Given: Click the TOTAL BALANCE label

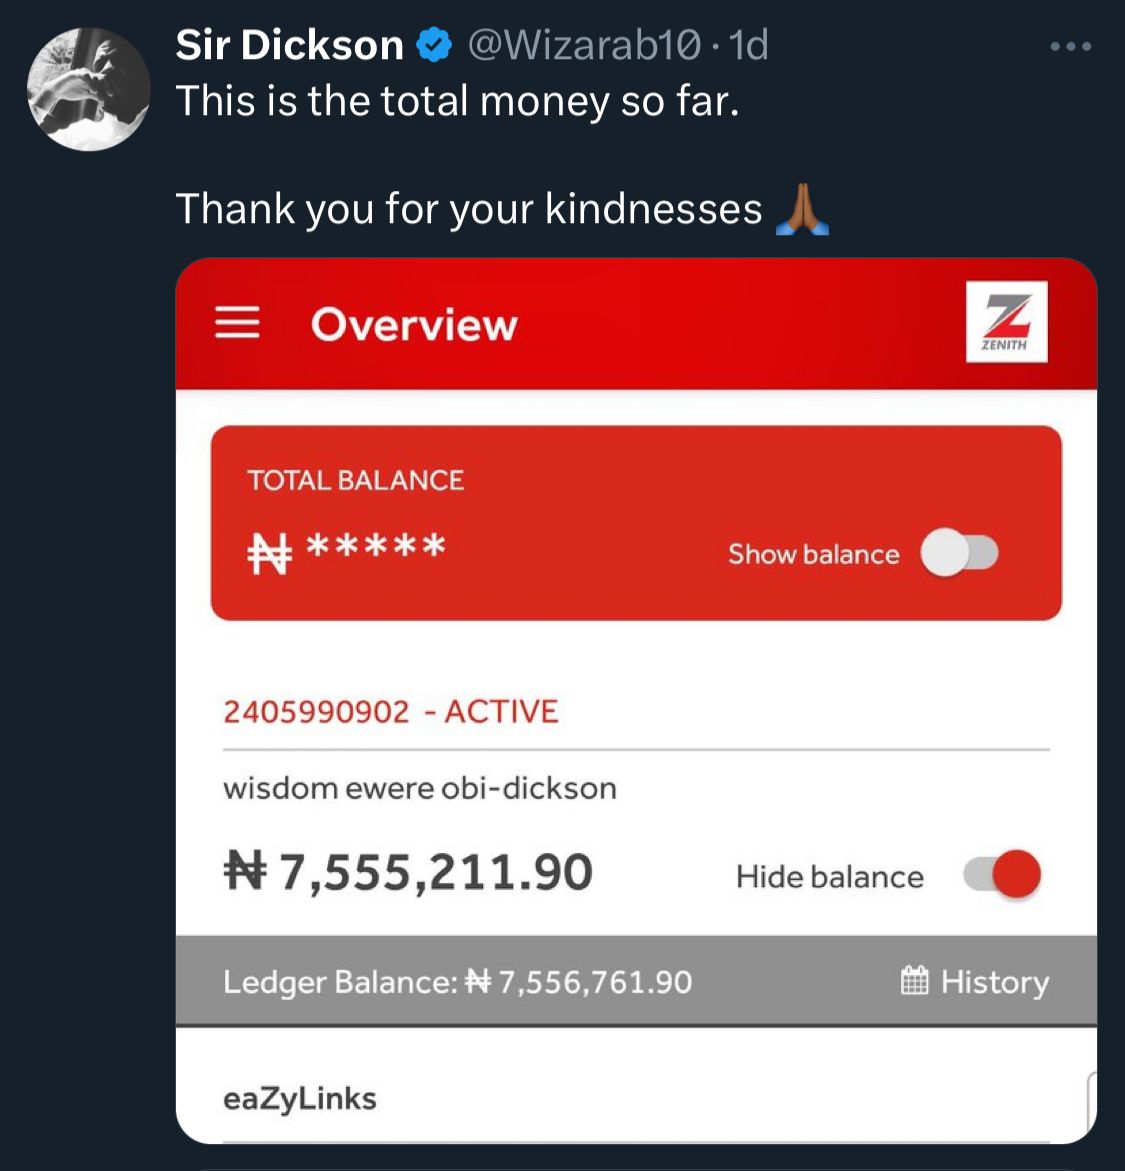Looking at the screenshot, I should pos(355,480).
